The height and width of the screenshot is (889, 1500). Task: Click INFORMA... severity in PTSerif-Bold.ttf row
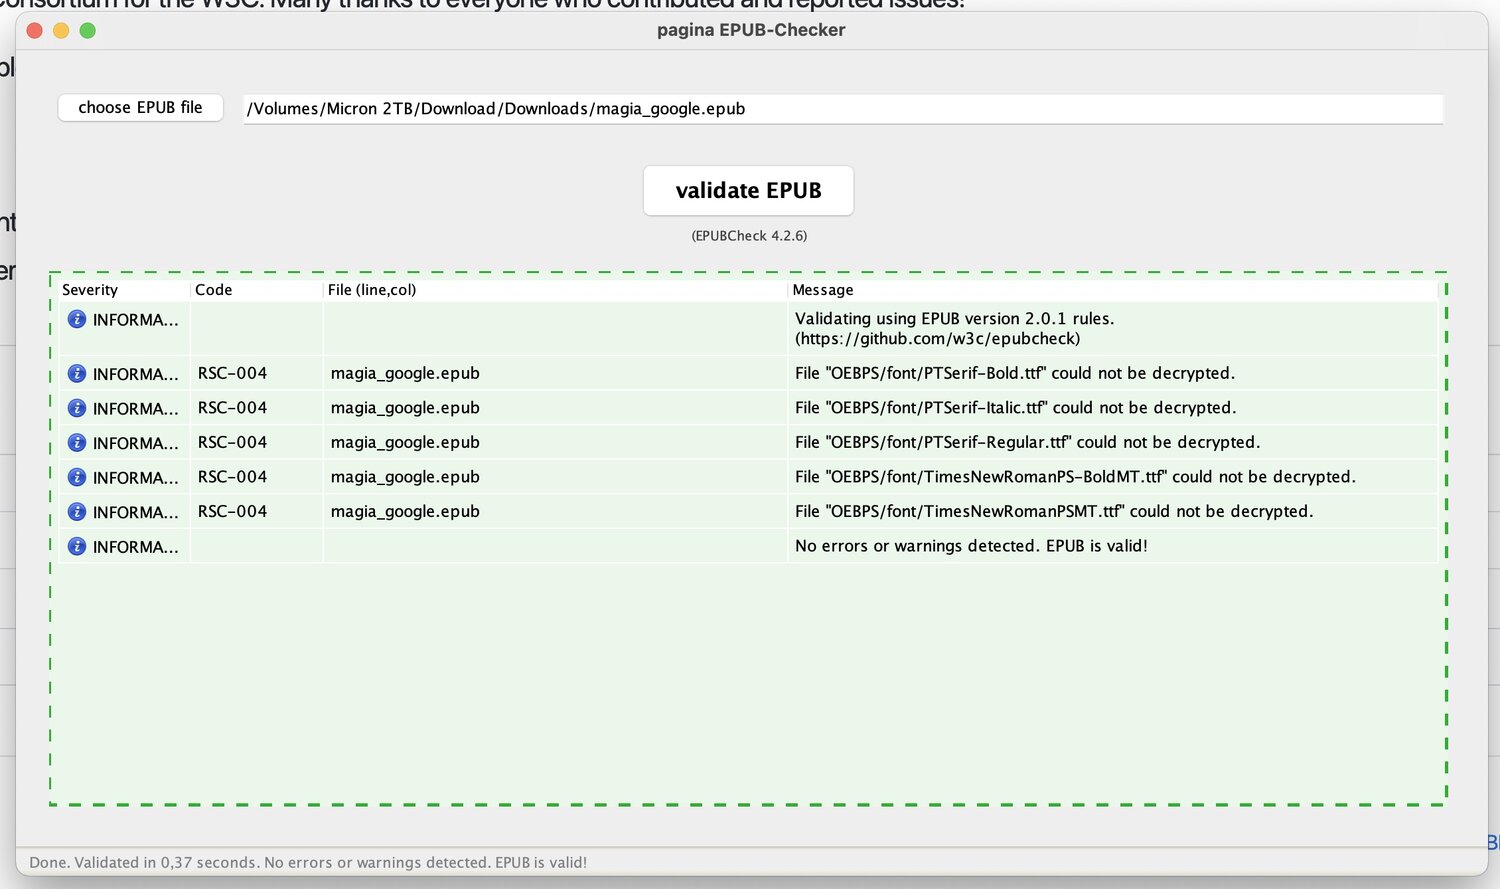tap(135, 374)
